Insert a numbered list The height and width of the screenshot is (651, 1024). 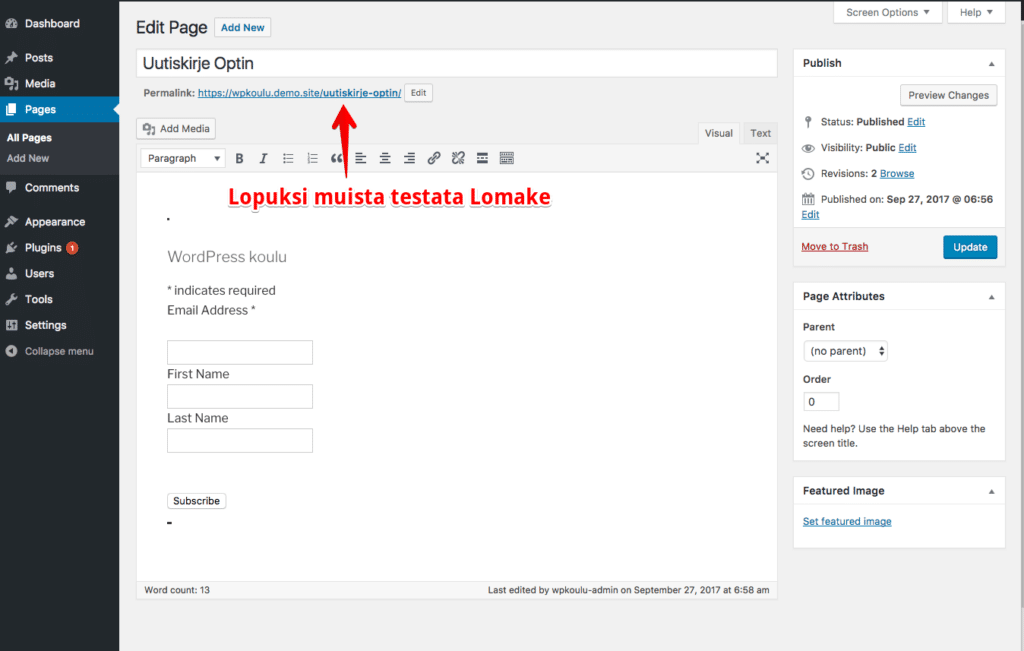click(312, 158)
